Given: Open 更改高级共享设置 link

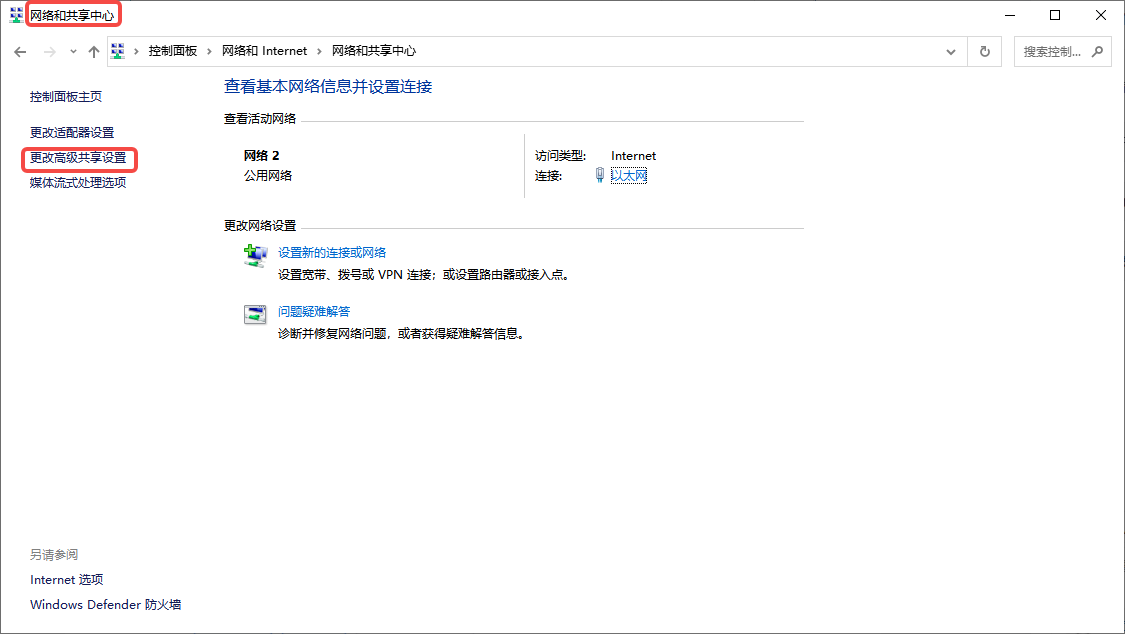Looking at the screenshot, I should (x=78, y=158).
